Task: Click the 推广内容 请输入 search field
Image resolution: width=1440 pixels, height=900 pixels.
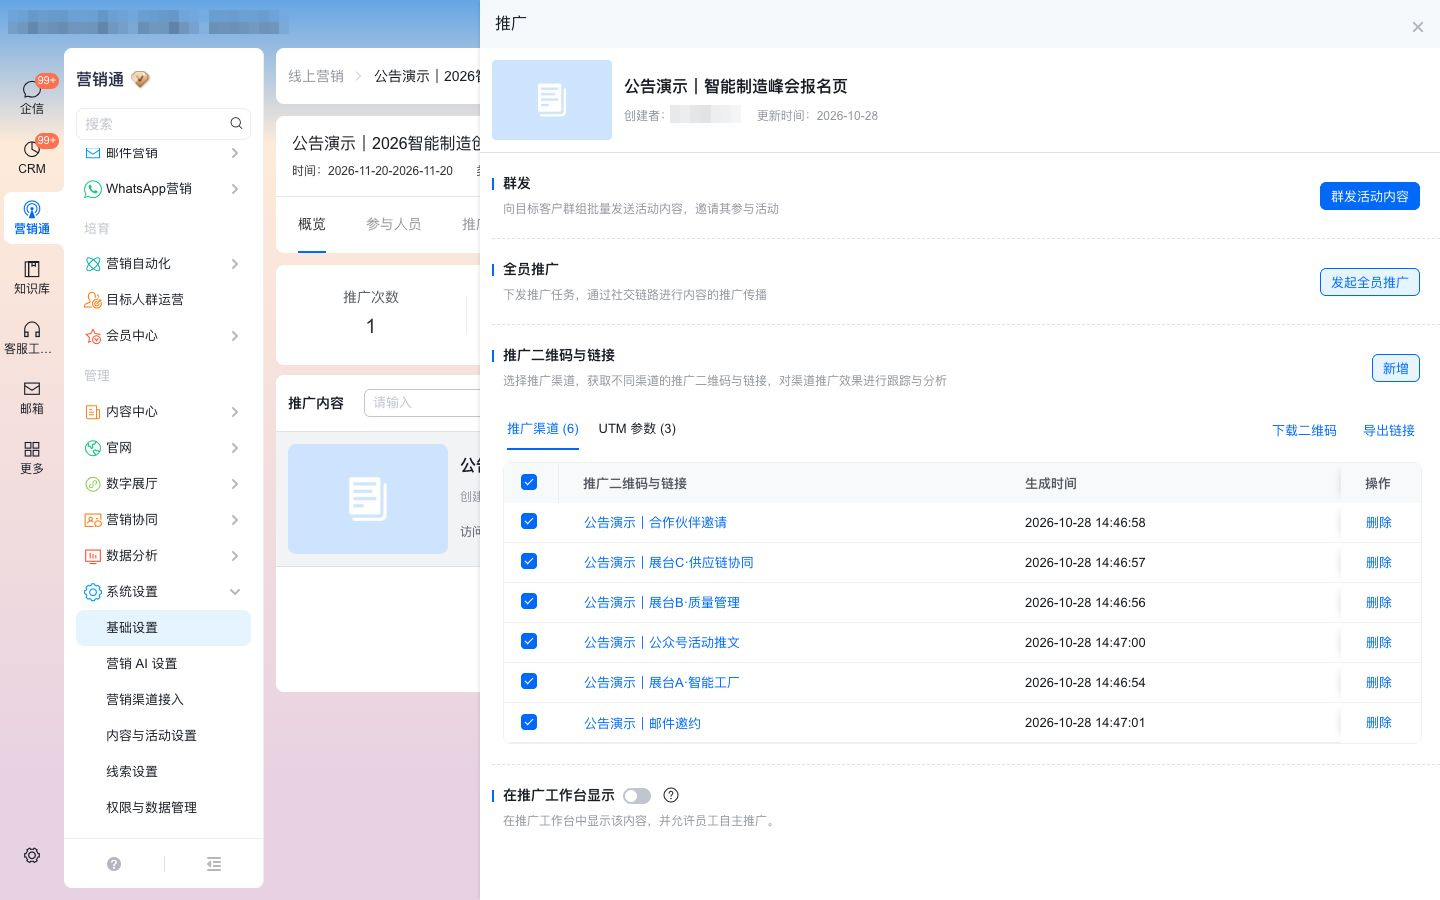Action: pyautogui.click(x=422, y=402)
